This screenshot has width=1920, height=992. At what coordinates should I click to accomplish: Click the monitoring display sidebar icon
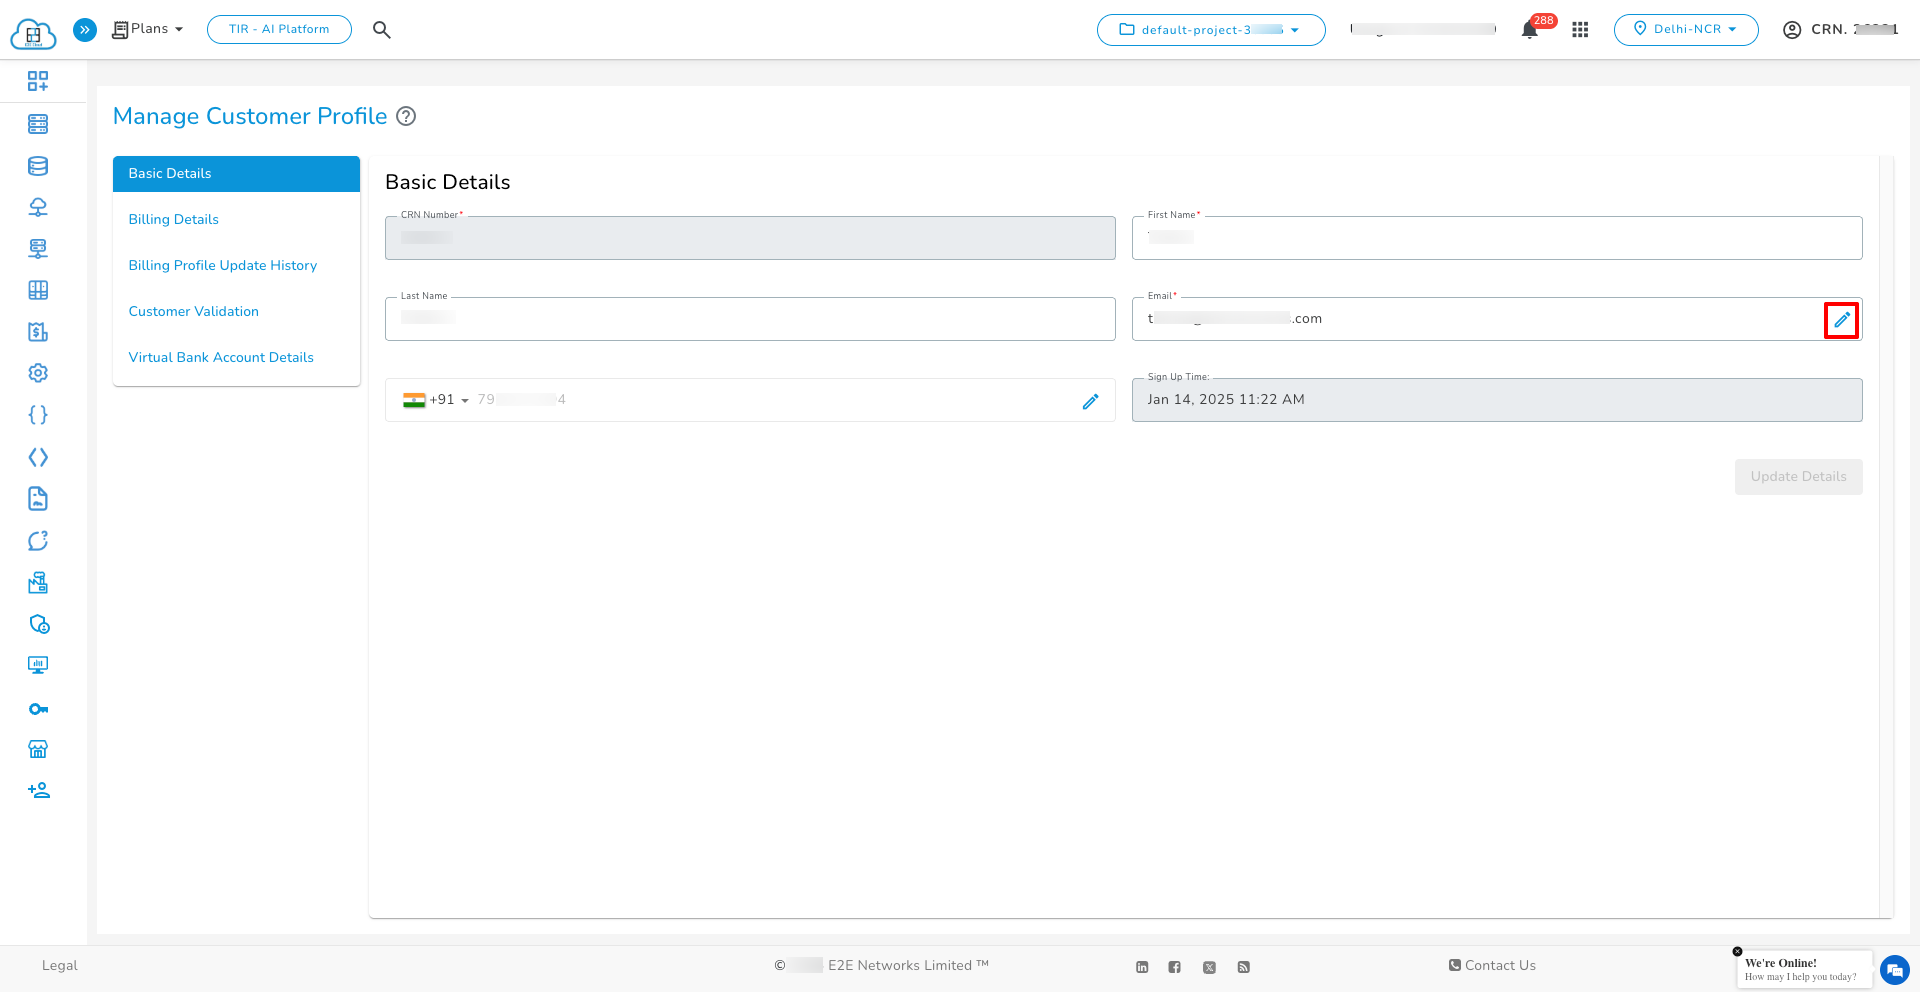click(38, 664)
